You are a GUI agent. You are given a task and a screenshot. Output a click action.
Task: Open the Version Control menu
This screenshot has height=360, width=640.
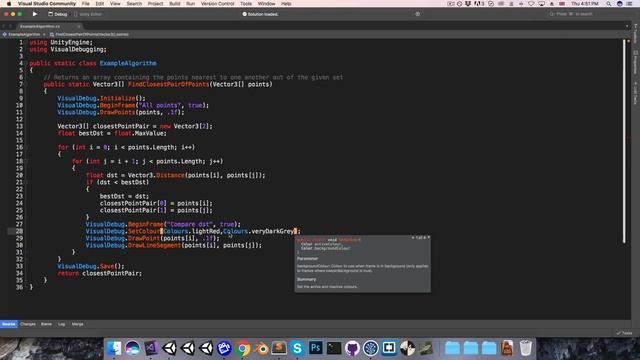coord(218,4)
